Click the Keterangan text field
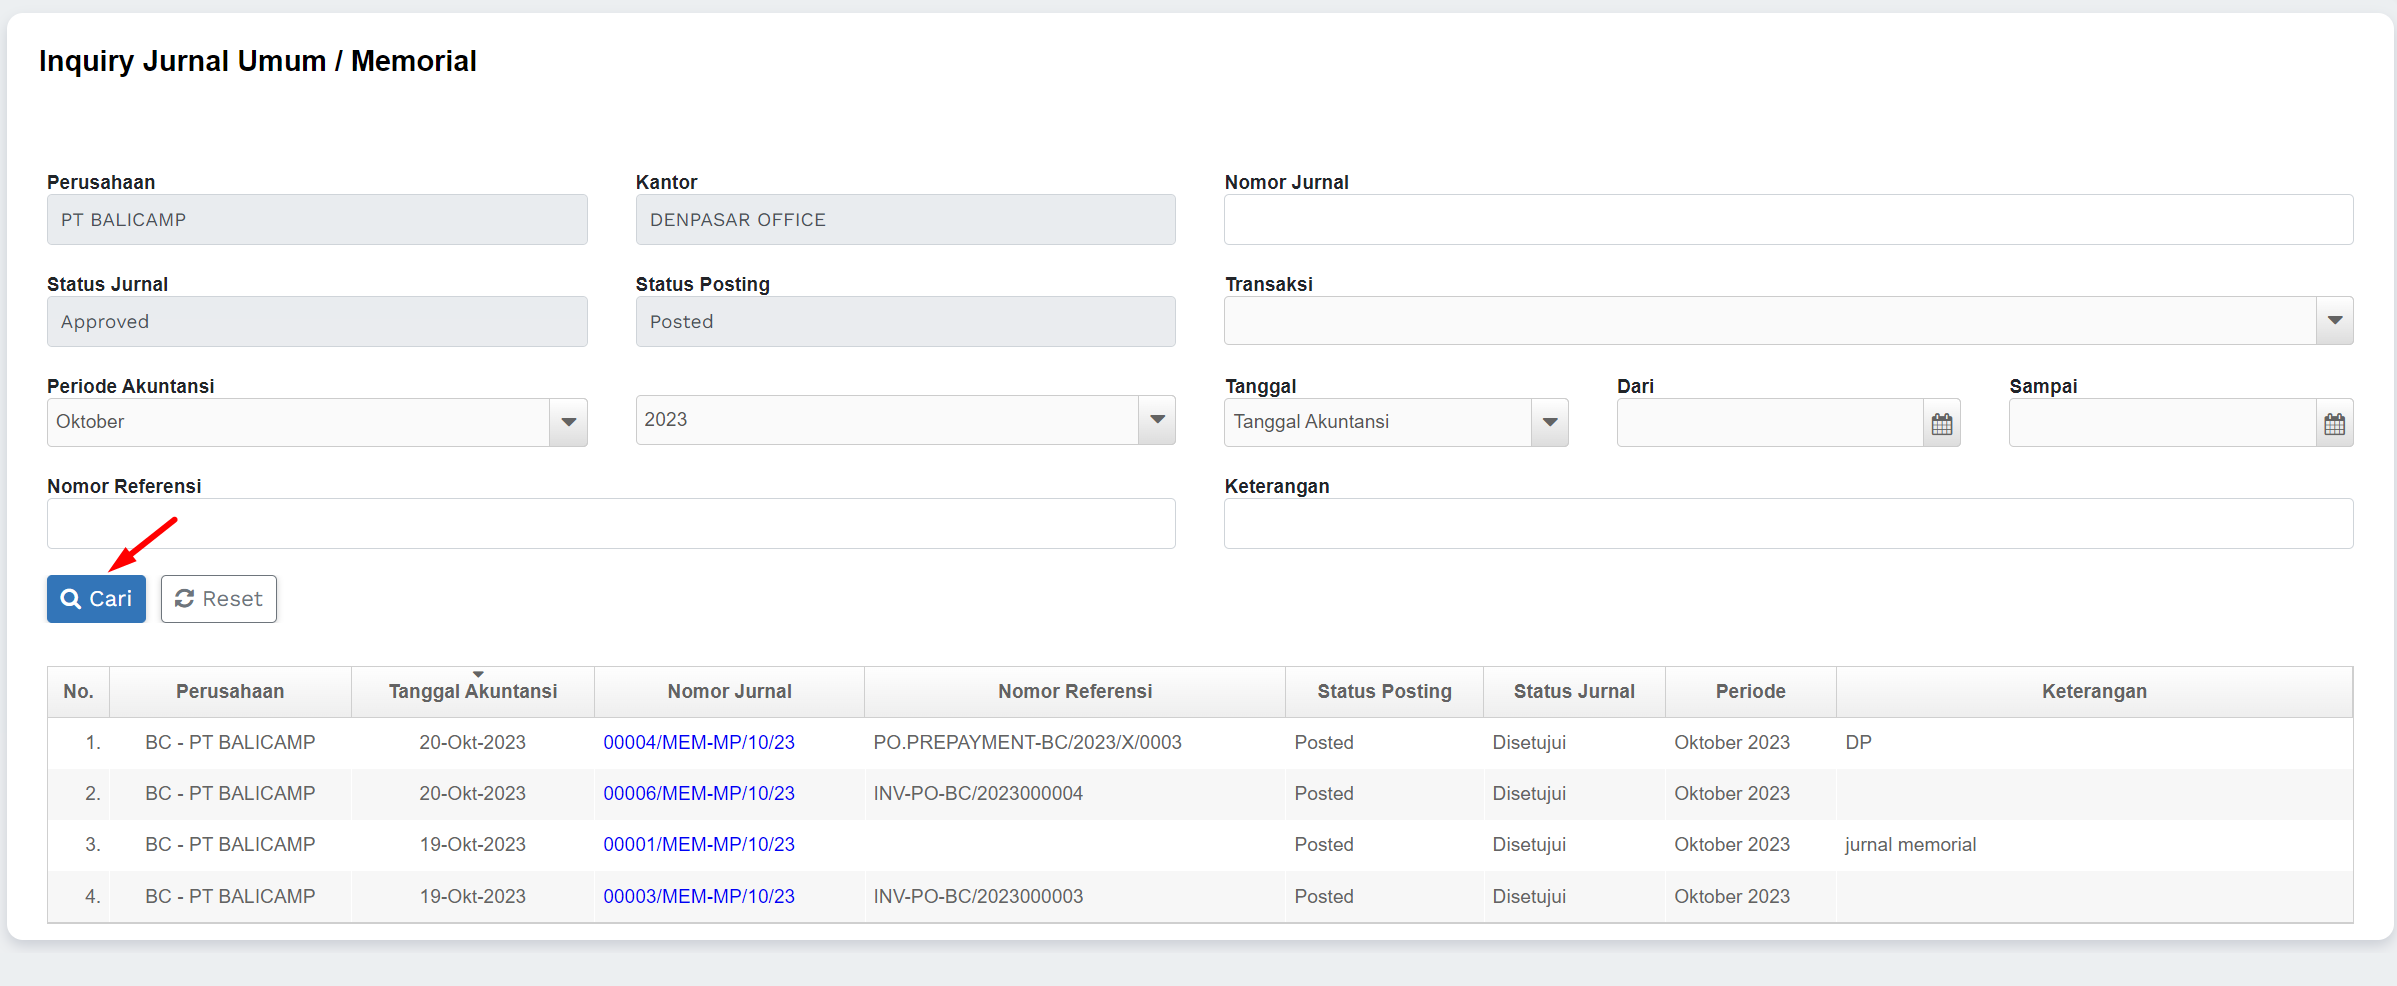The width and height of the screenshot is (2397, 986). point(1787,524)
